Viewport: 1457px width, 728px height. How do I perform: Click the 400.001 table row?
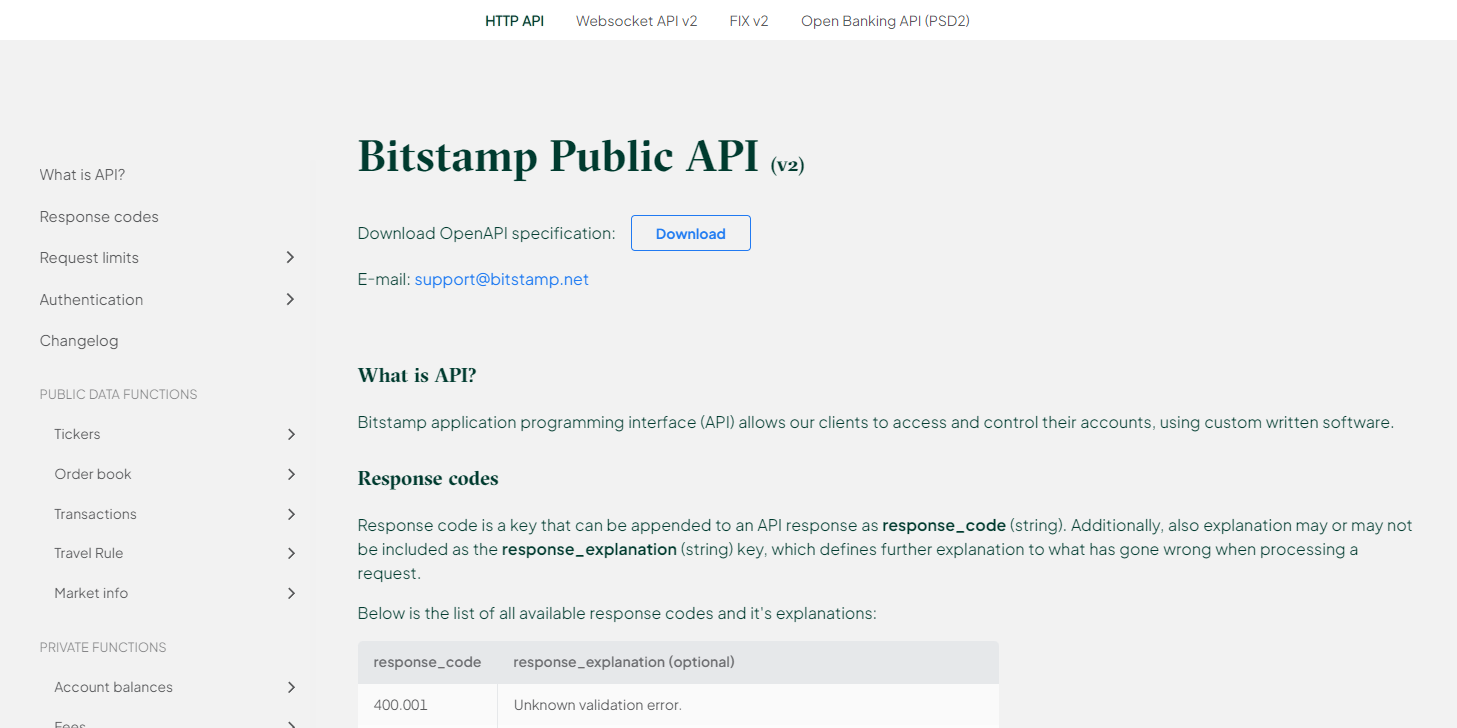click(x=400, y=704)
